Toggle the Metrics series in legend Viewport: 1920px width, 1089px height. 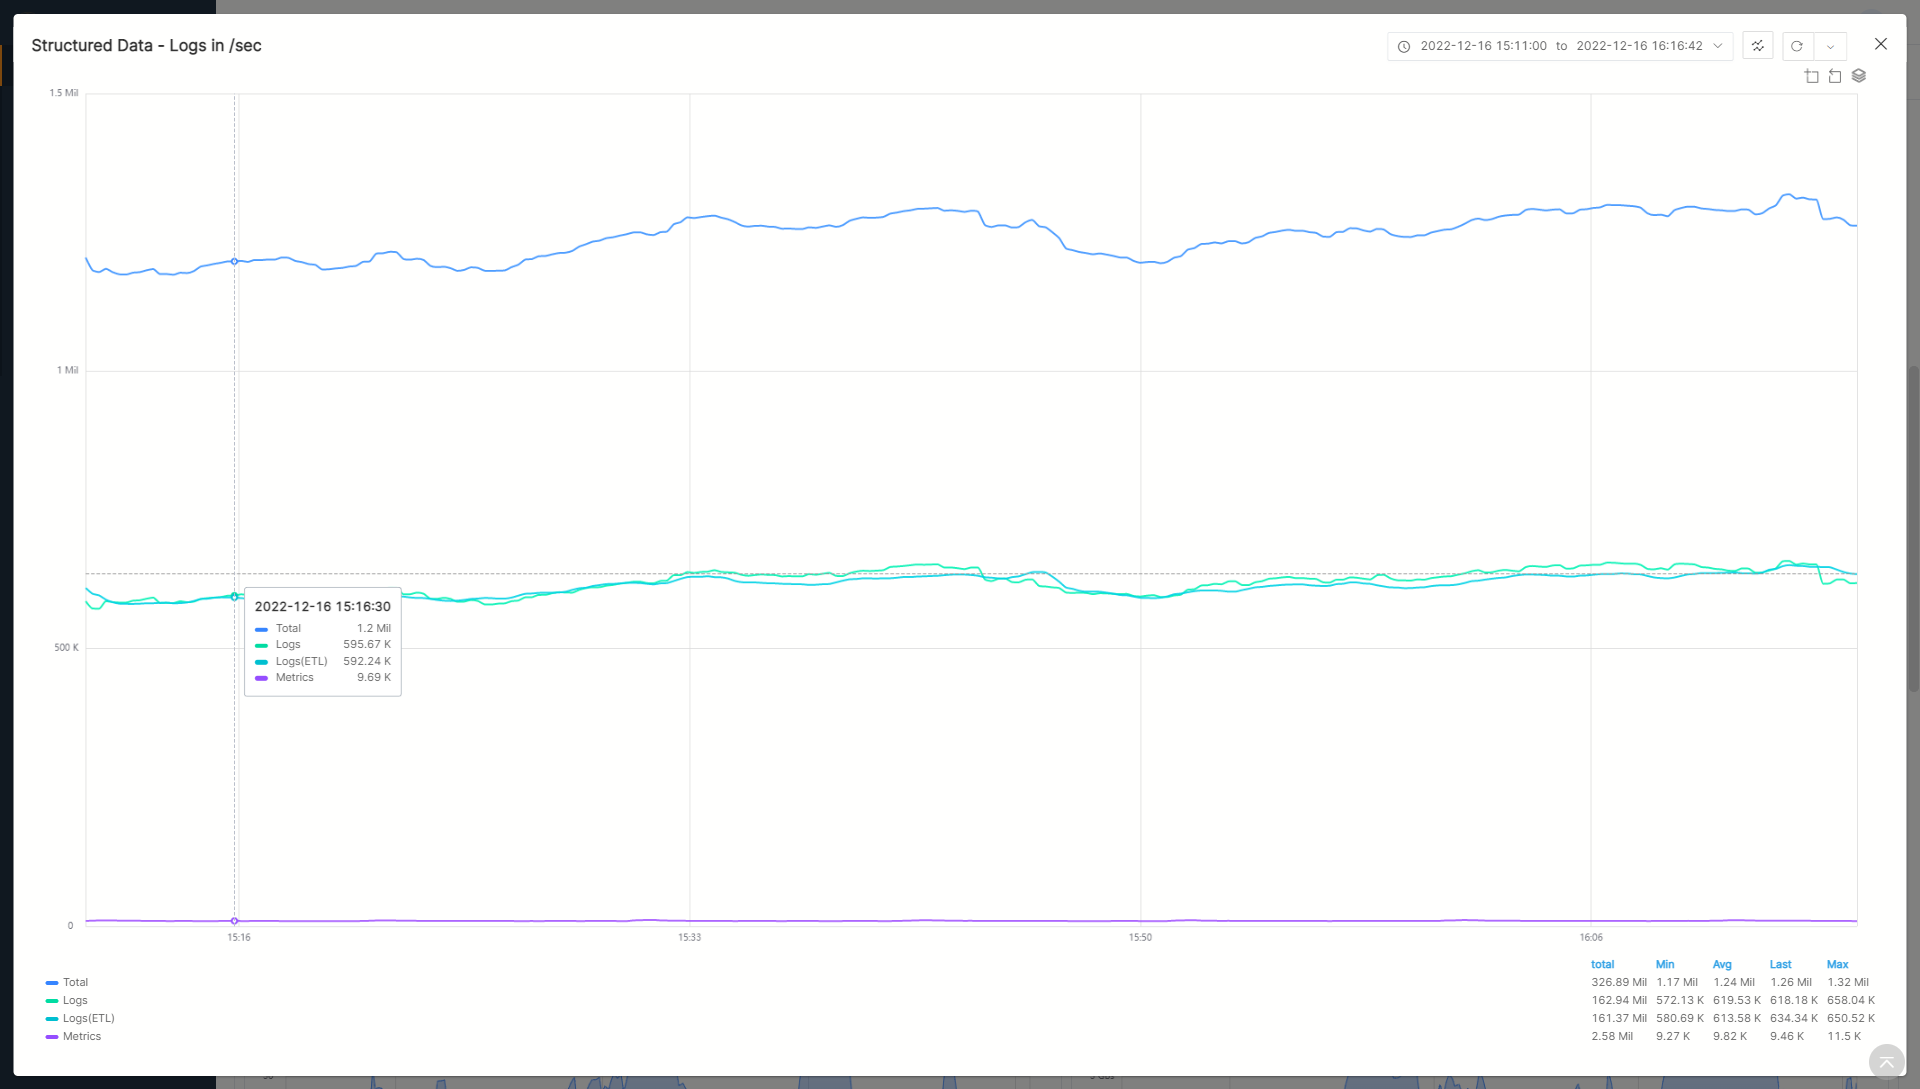coord(73,1036)
